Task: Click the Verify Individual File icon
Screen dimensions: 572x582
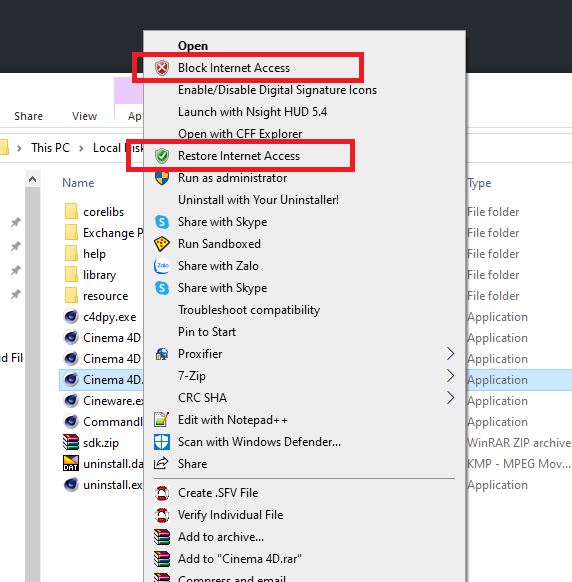Action: click(x=162, y=515)
